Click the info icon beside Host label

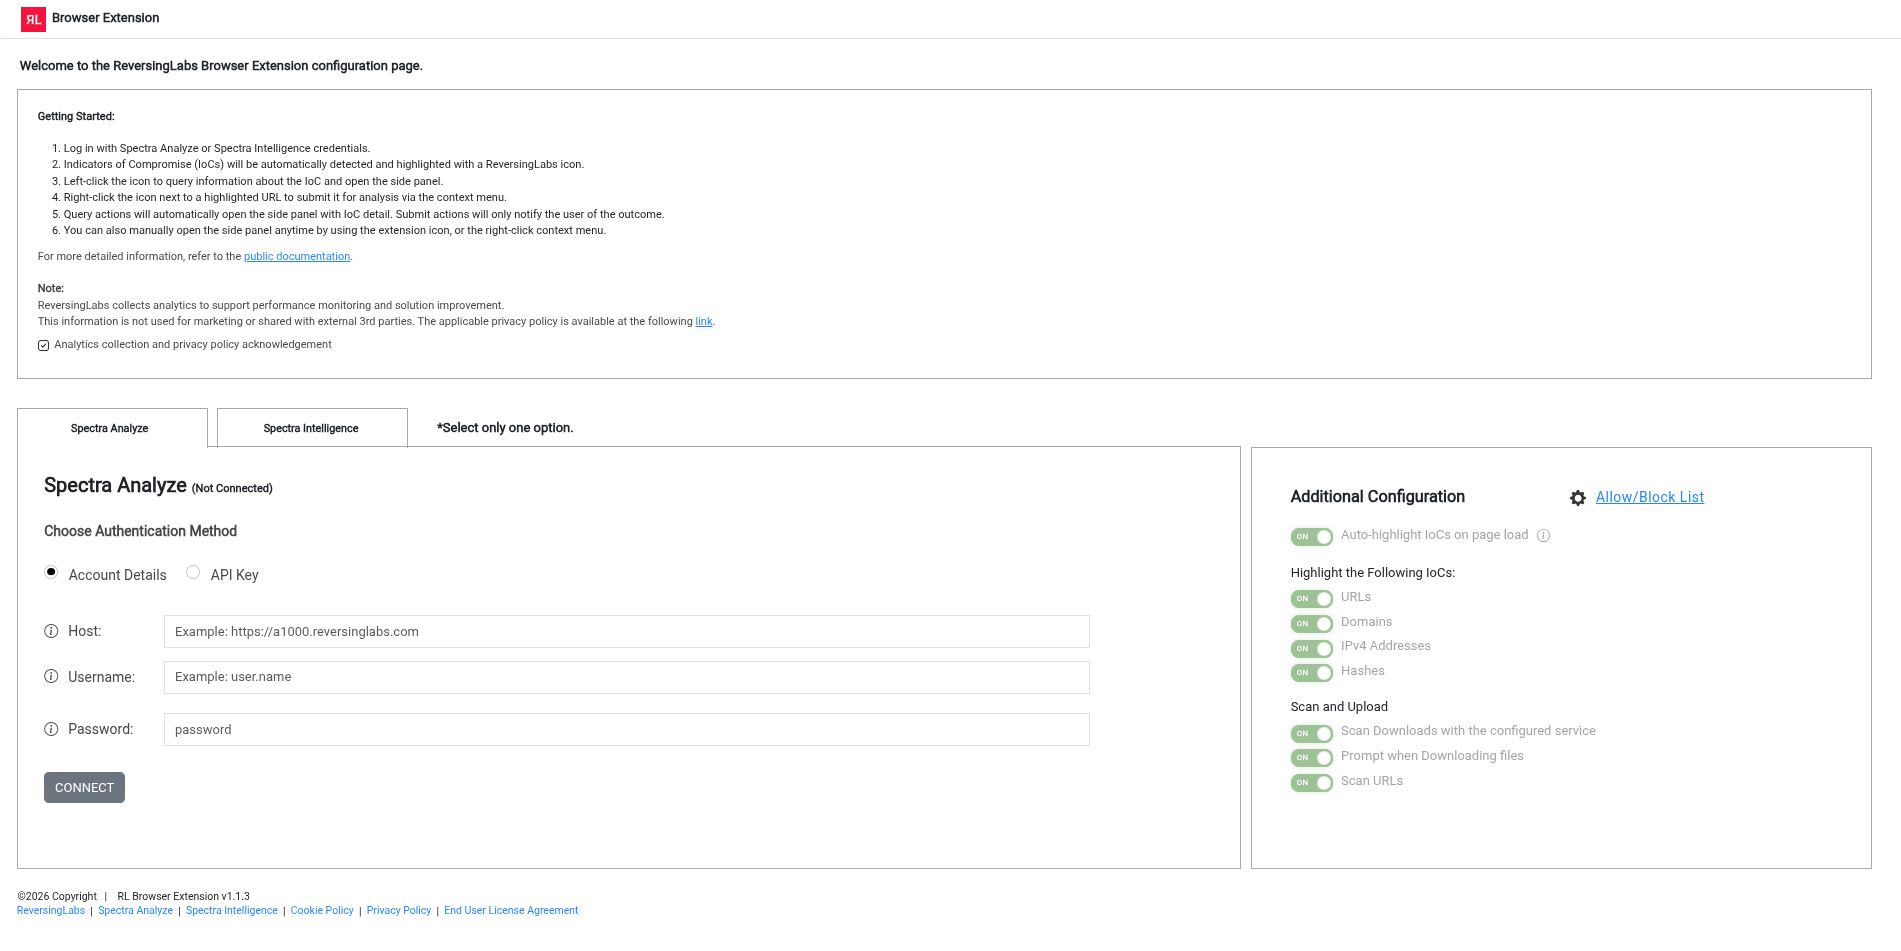tap(51, 631)
